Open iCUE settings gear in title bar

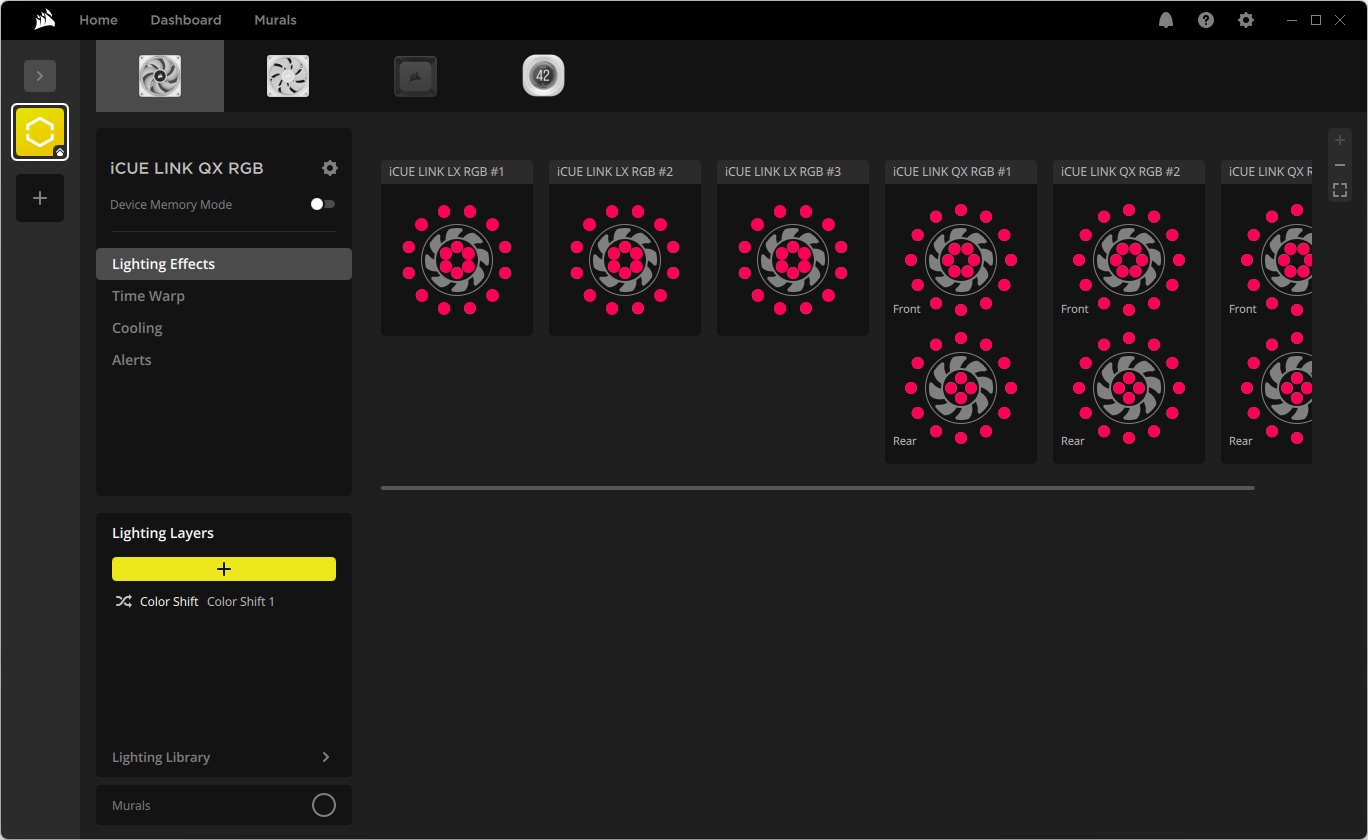(1245, 20)
